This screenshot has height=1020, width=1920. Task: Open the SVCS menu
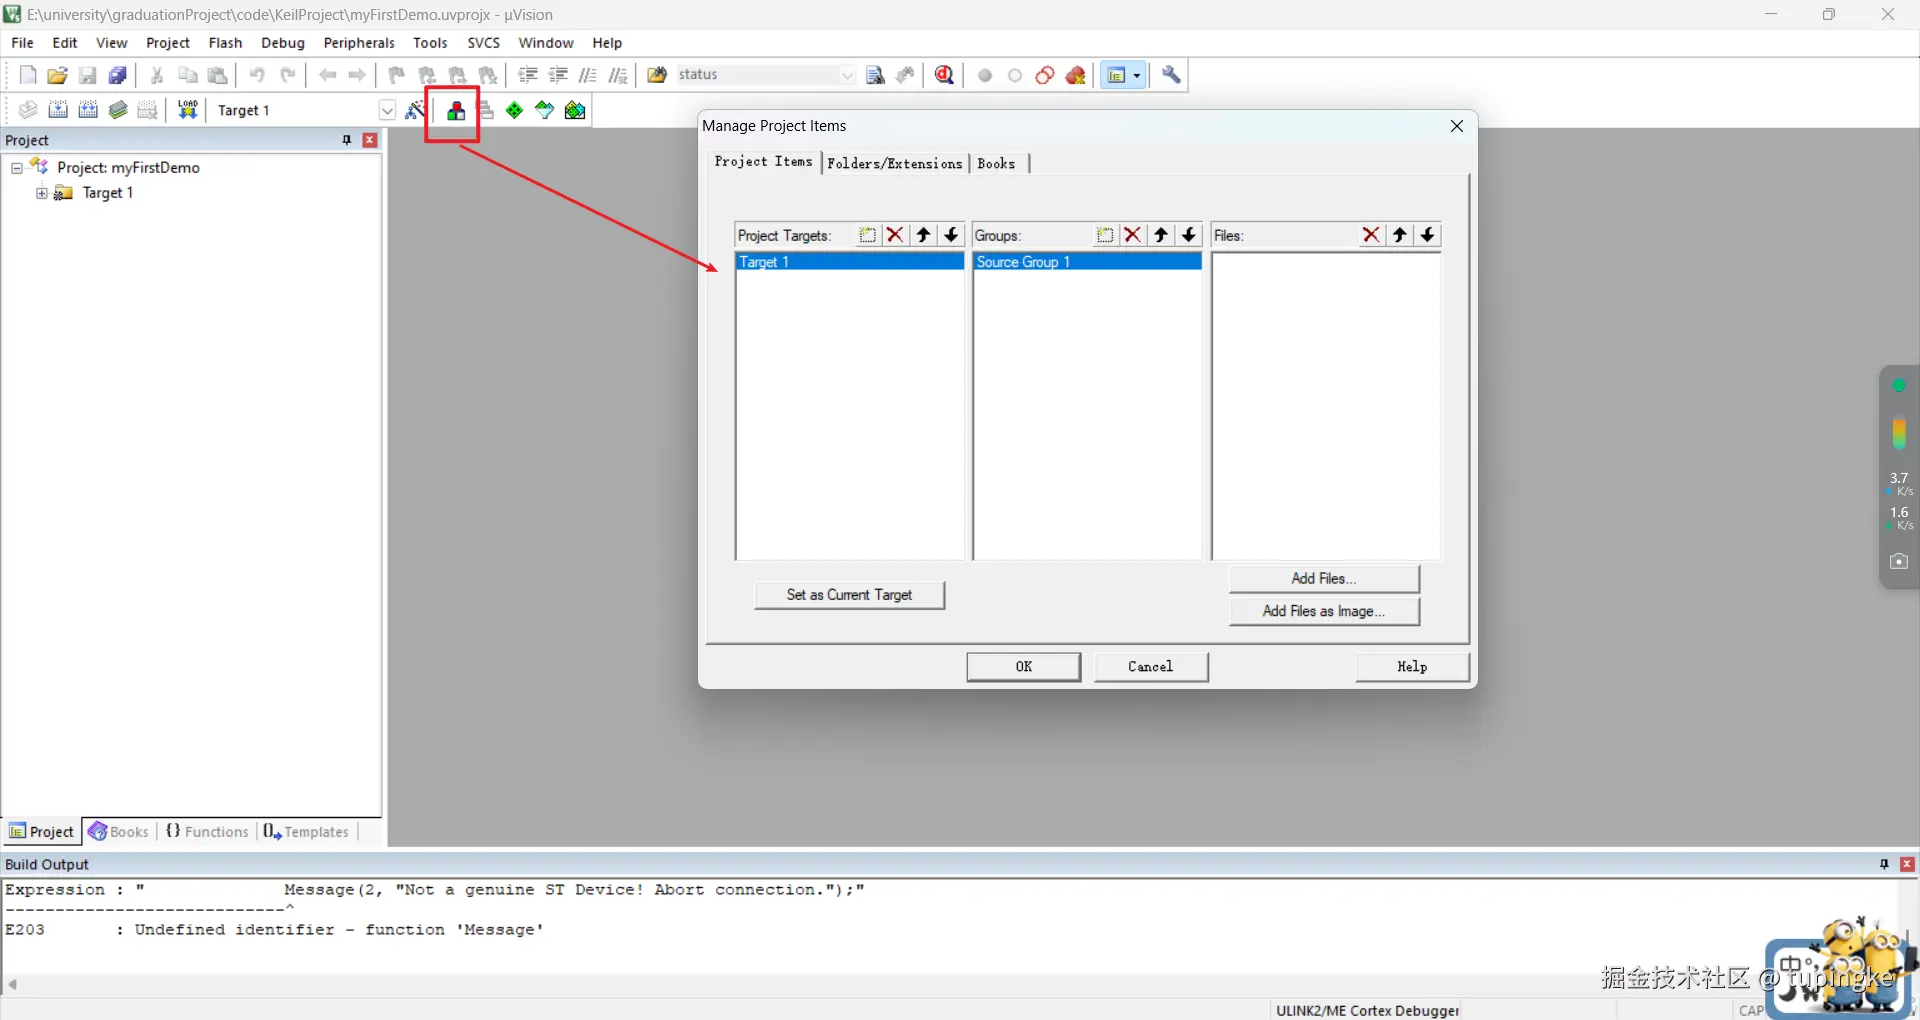click(484, 43)
